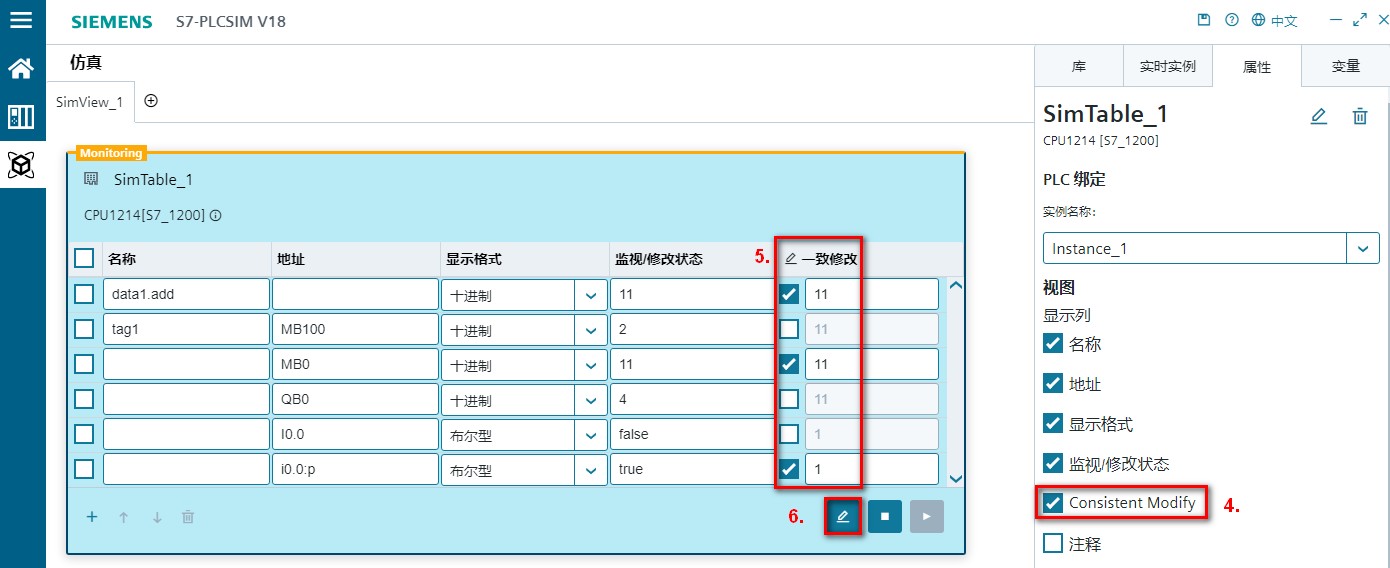Viewport: 1390px width, 568px height.
Task: Add a new row with the plus icon
Action: (92, 517)
